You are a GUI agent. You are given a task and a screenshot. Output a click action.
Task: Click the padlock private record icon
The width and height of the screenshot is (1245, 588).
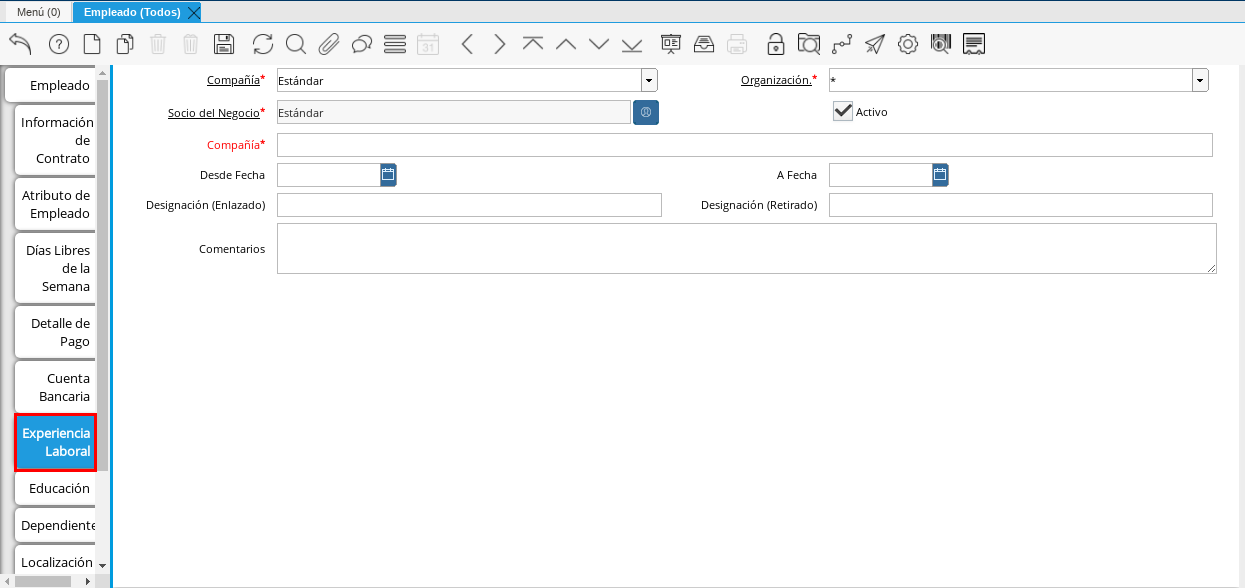click(776, 44)
